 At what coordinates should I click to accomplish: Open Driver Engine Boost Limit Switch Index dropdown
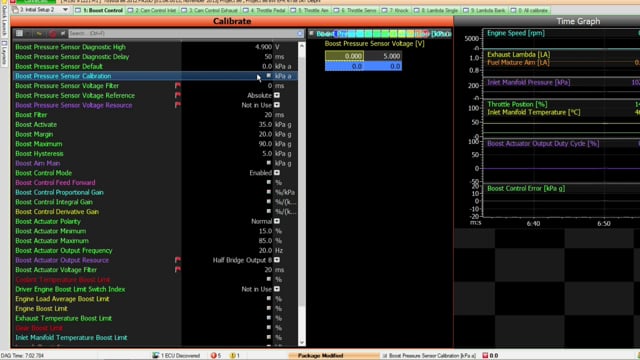[277, 289]
